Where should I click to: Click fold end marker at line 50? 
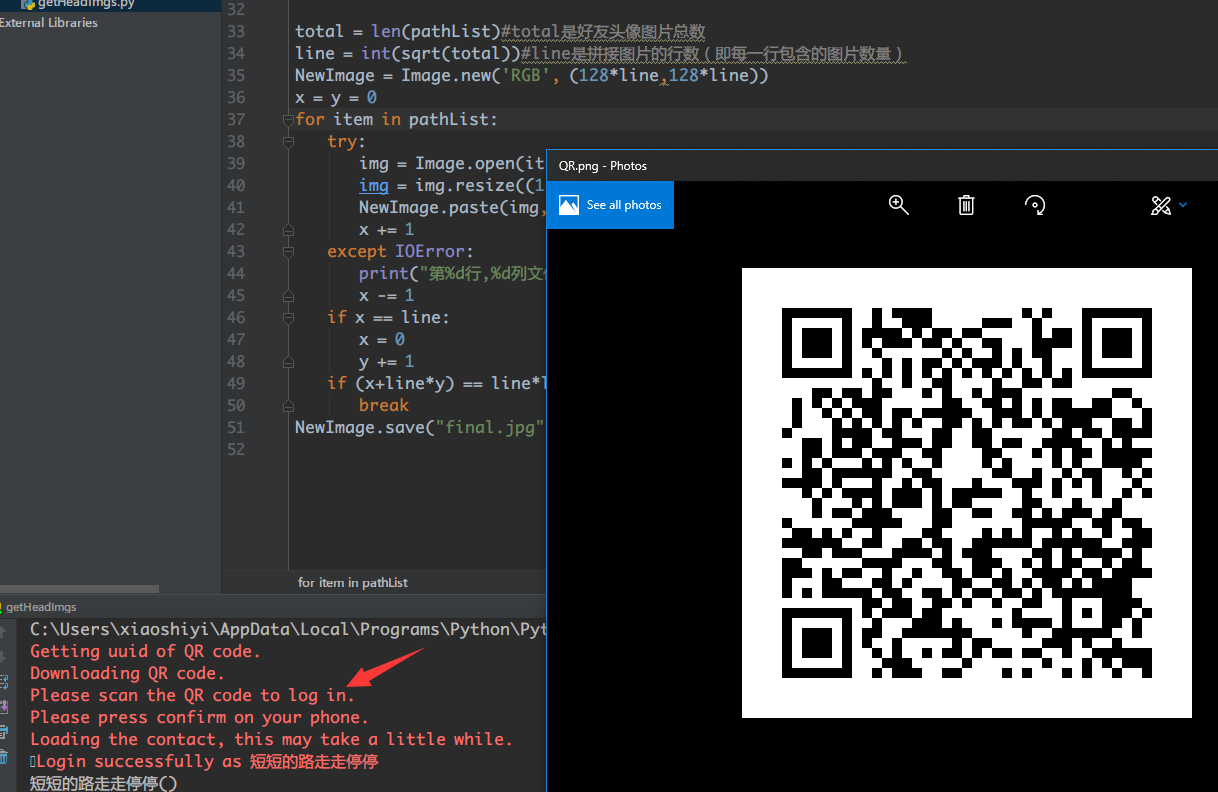[x=288, y=405]
